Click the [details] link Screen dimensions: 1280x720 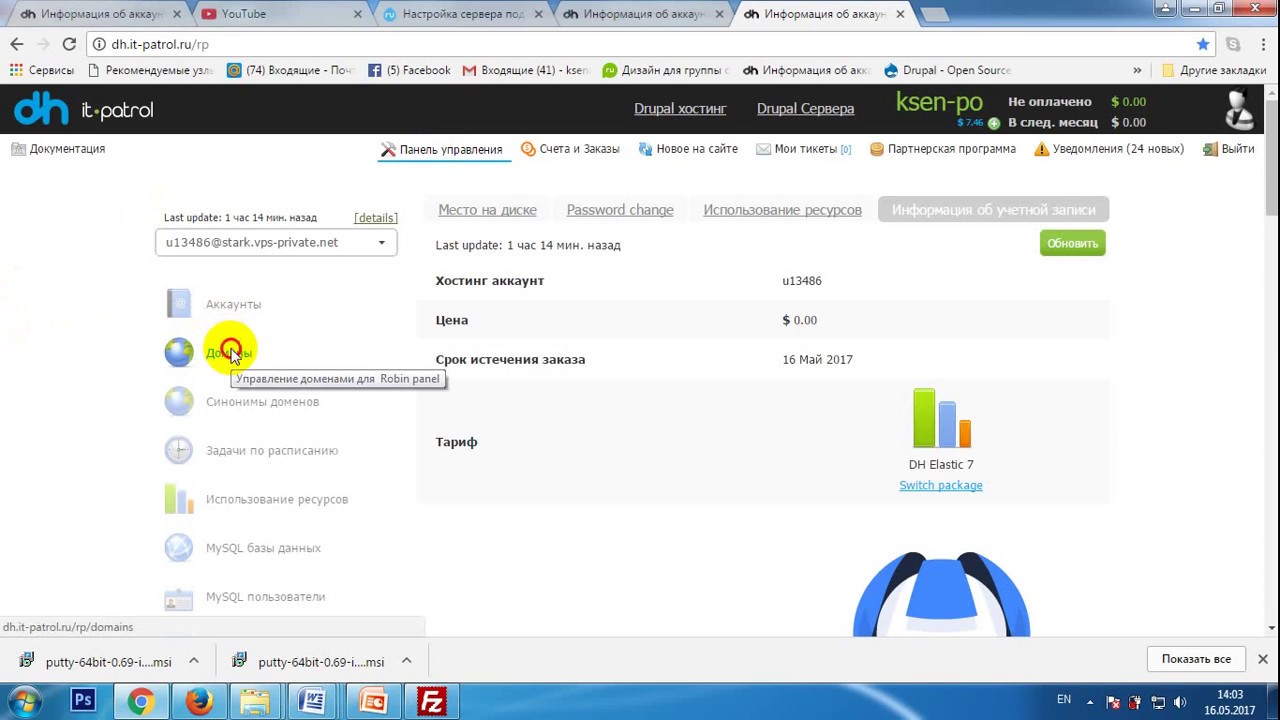tap(376, 218)
